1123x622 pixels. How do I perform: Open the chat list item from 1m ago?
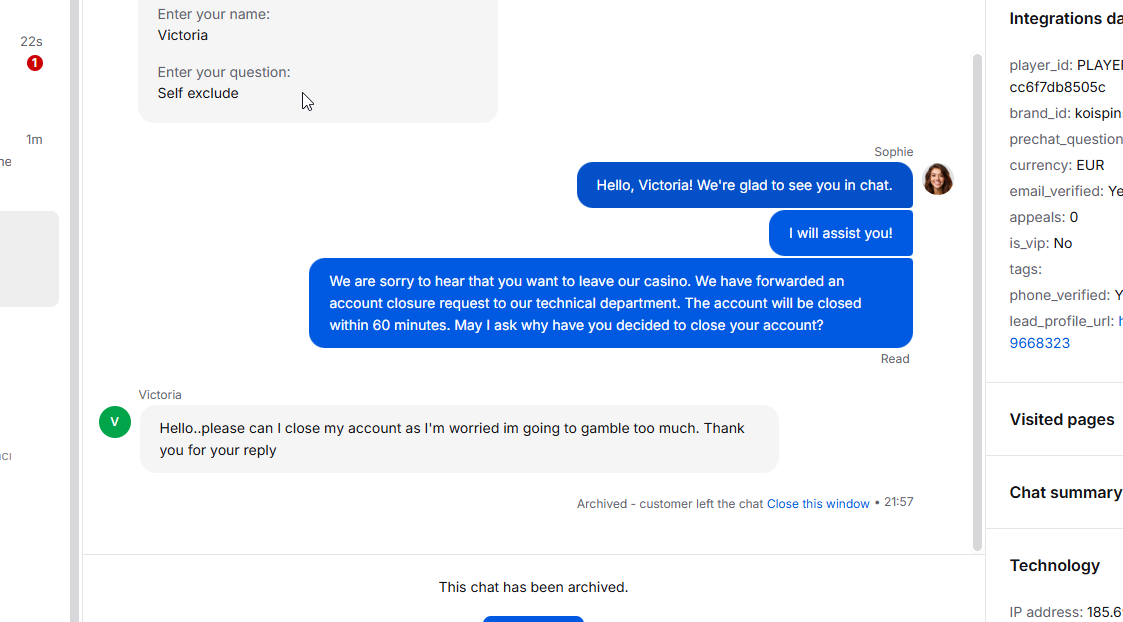click(x=30, y=150)
